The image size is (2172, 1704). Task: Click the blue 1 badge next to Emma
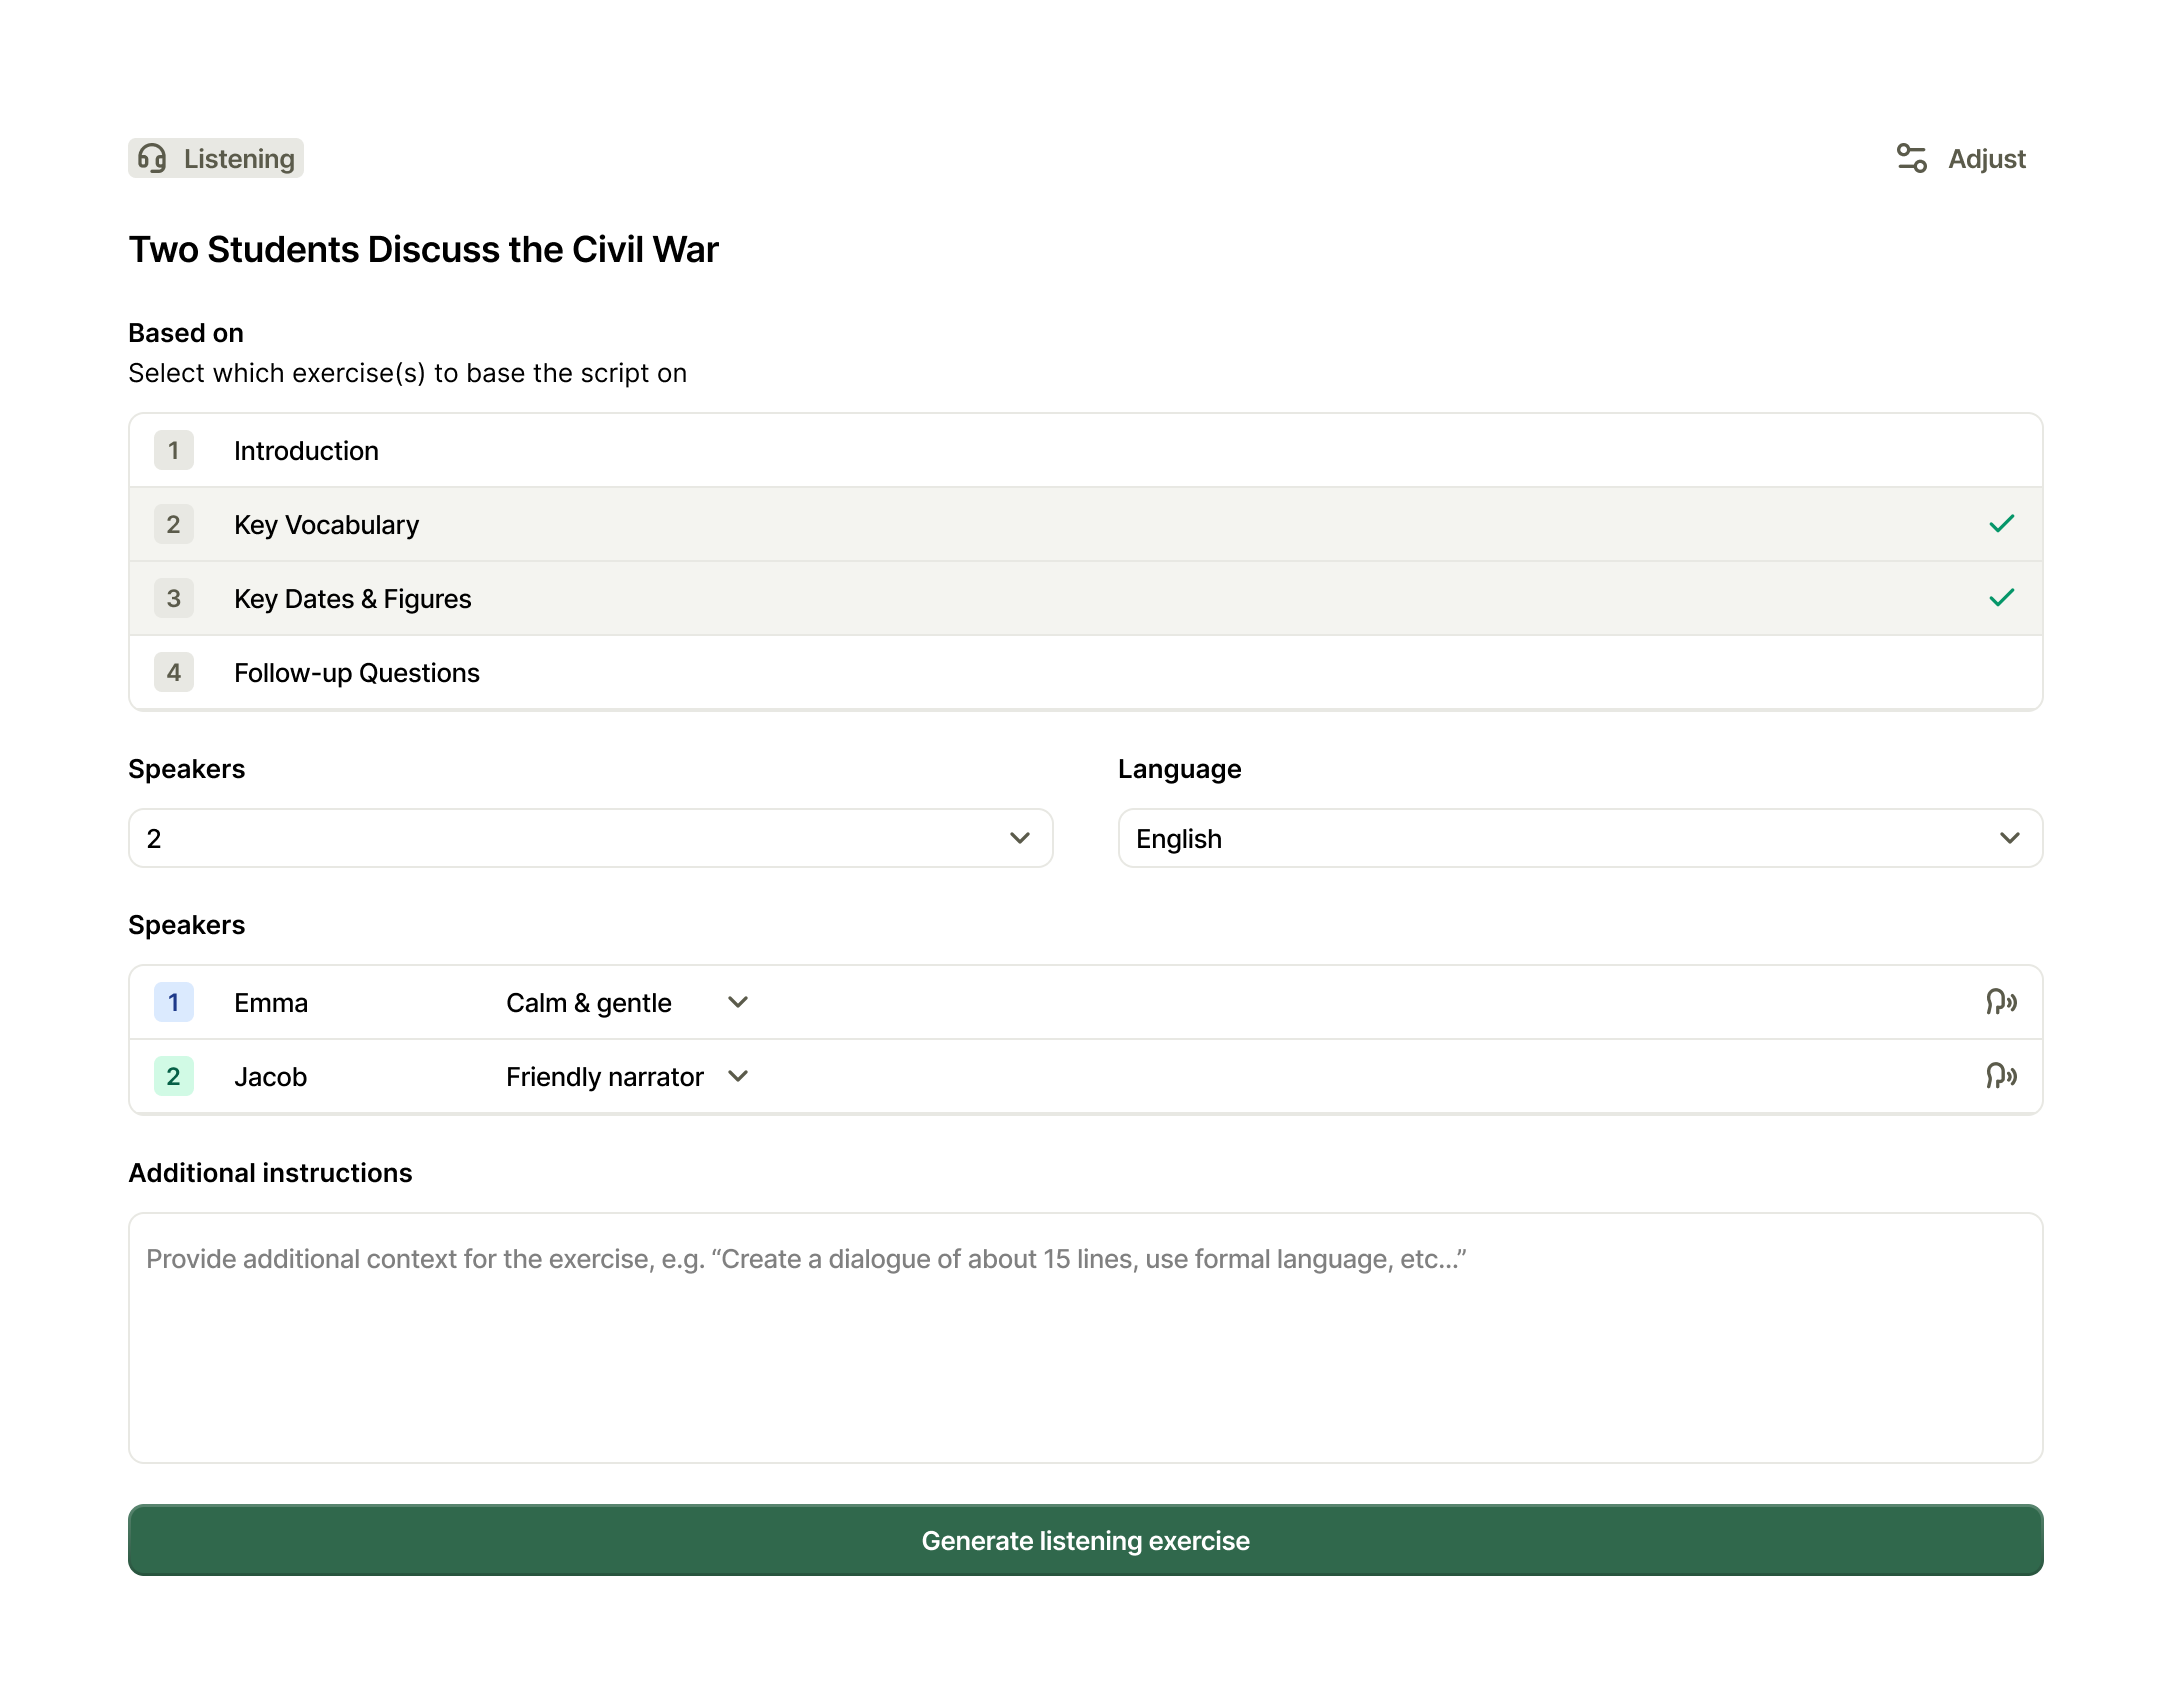(x=174, y=1002)
